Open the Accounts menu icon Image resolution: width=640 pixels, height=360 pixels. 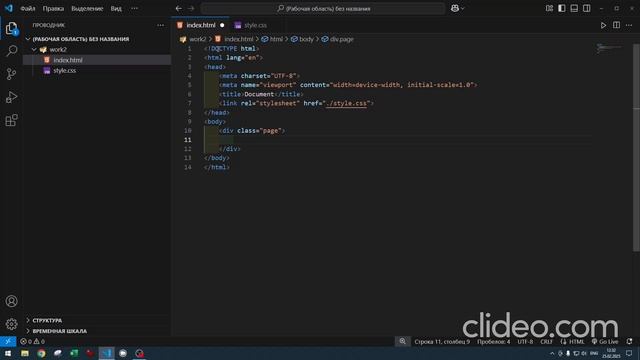pyautogui.click(x=11, y=301)
